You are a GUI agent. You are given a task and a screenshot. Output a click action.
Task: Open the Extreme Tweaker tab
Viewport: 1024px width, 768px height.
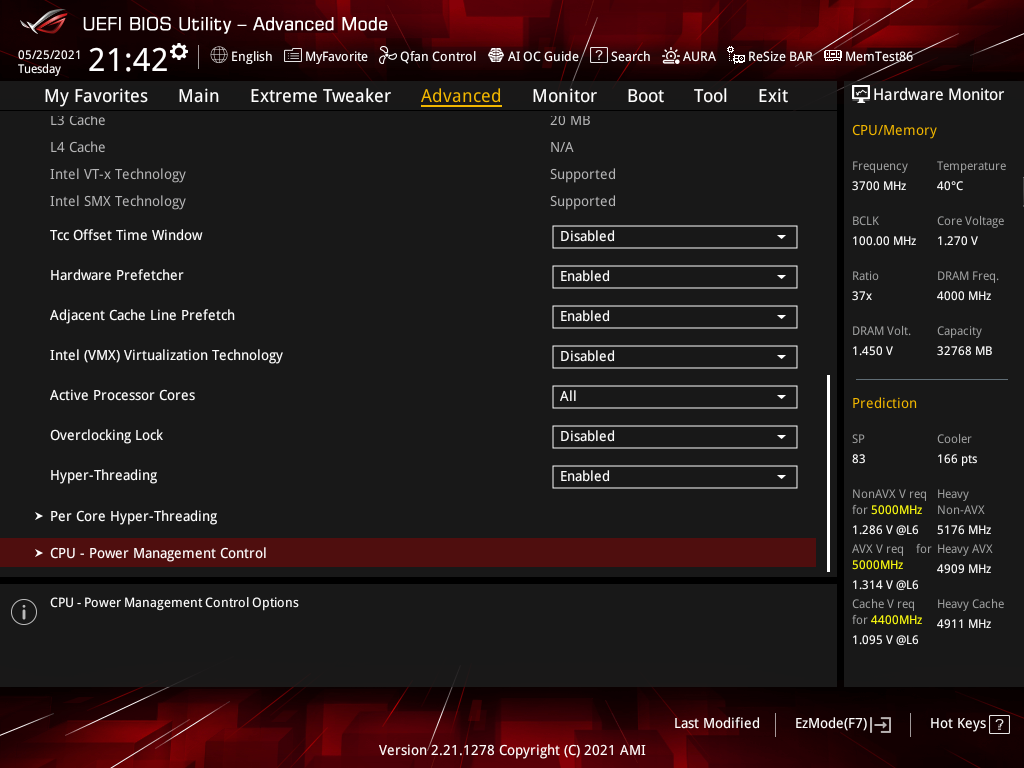pos(320,96)
